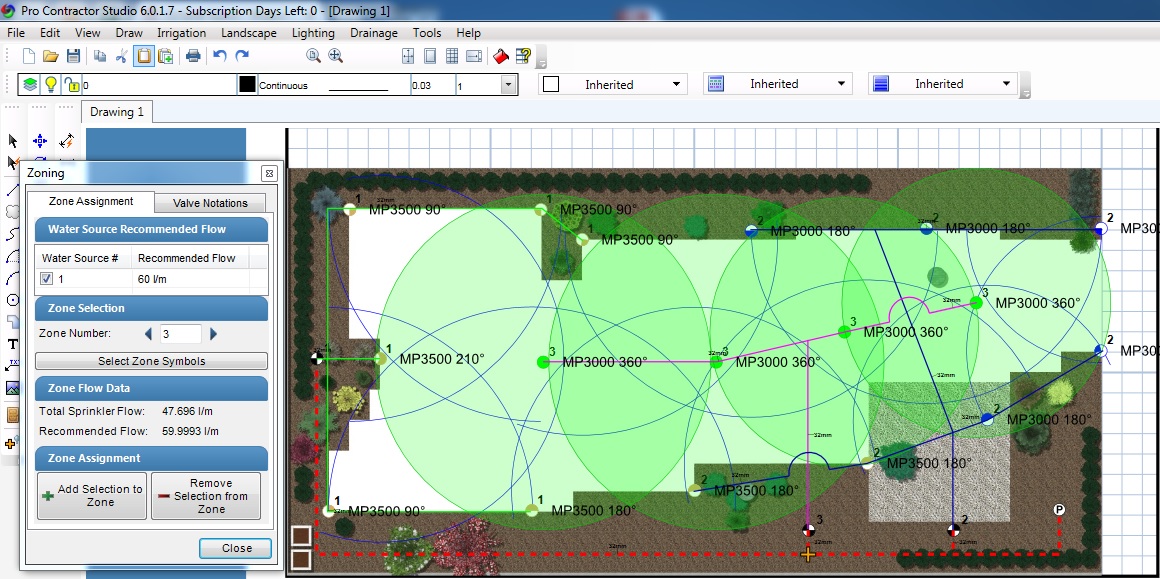
Task: Open the layers stack icon
Action: click(x=30, y=85)
